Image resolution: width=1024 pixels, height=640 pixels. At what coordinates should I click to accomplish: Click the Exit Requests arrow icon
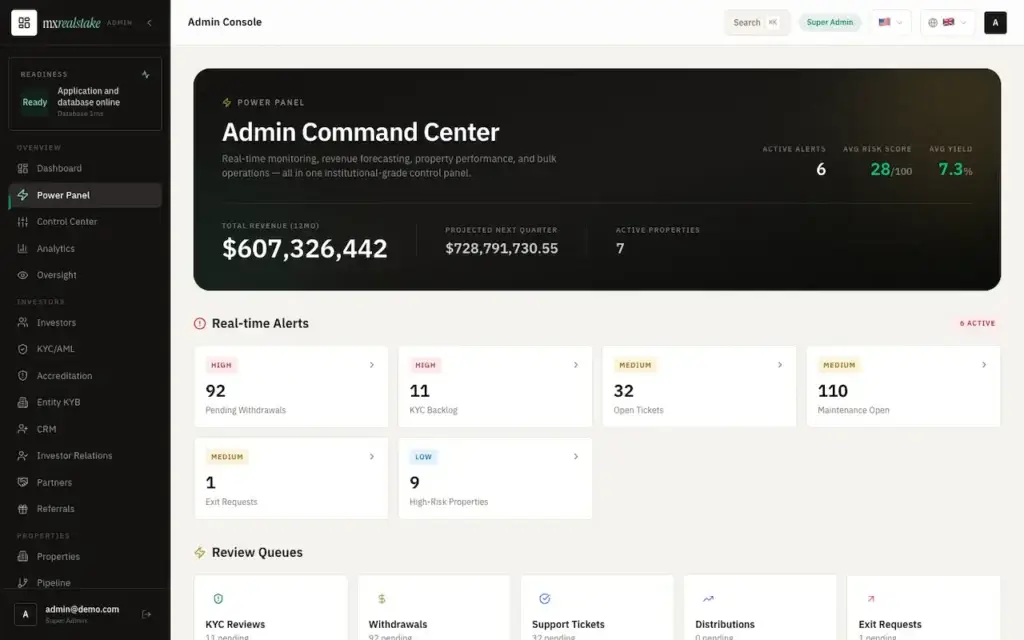[x=871, y=599]
